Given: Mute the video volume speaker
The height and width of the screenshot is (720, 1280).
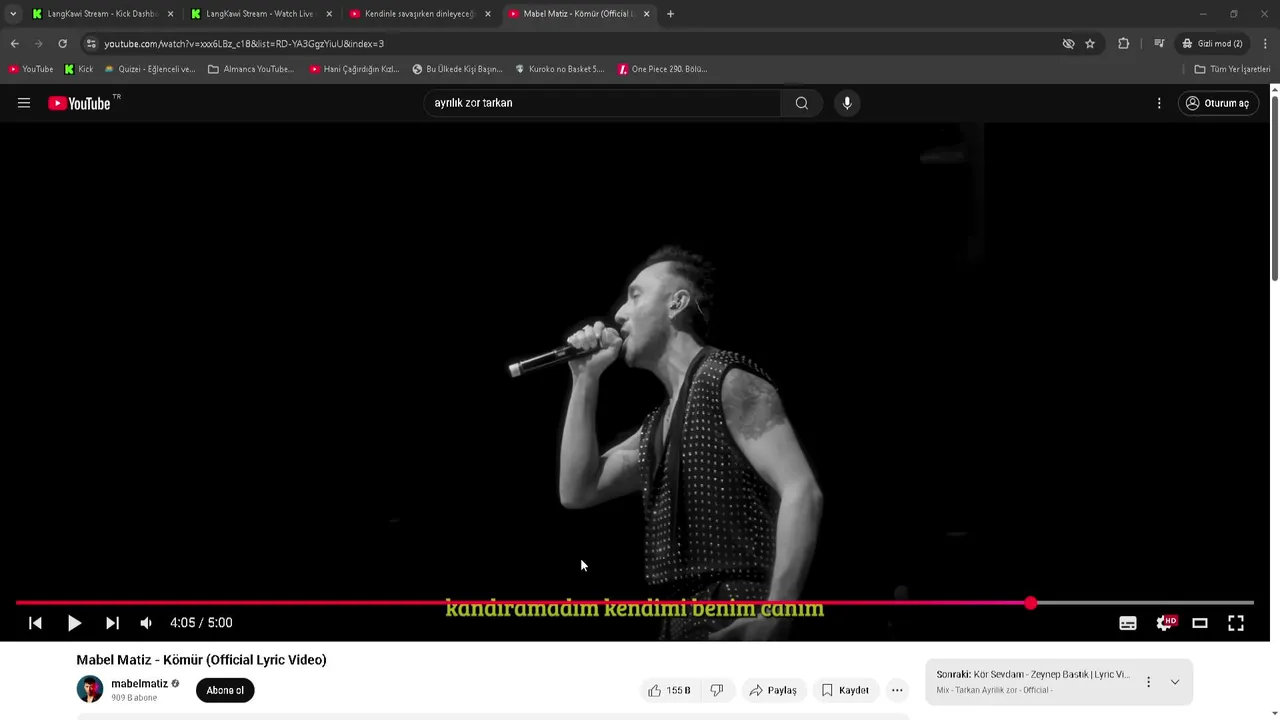Looking at the screenshot, I should (x=146, y=623).
